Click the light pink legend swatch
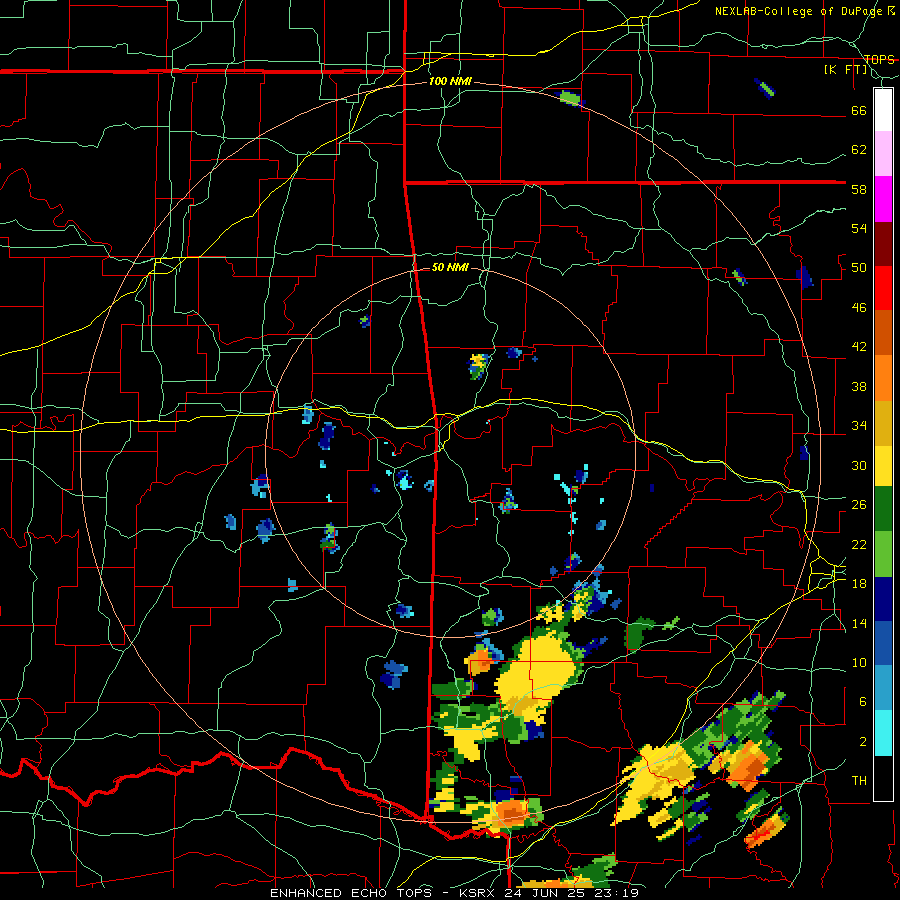Image resolution: width=900 pixels, height=900 pixels. (x=883, y=153)
